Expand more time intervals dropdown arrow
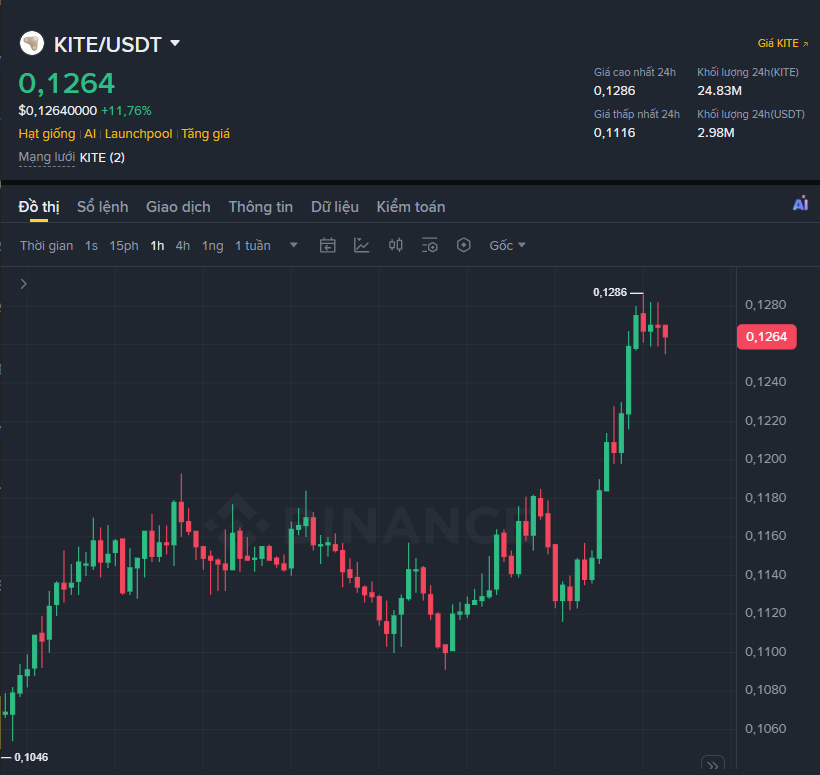Screen dimensions: 820x775 (x=294, y=245)
